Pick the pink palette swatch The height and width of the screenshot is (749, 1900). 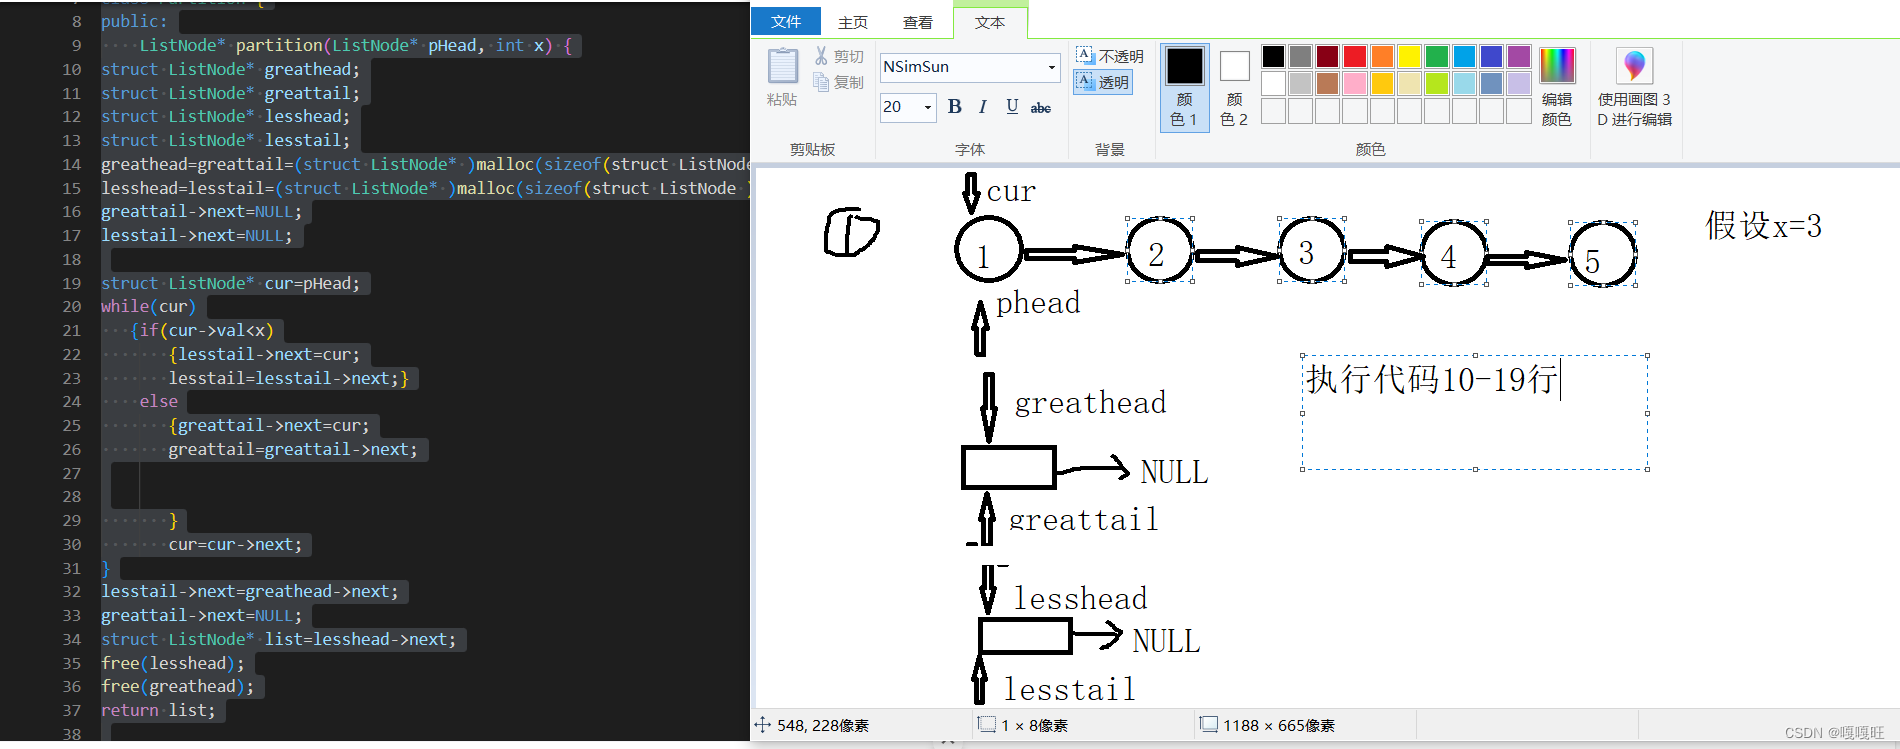pyautogui.click(x=1355, y=83)
